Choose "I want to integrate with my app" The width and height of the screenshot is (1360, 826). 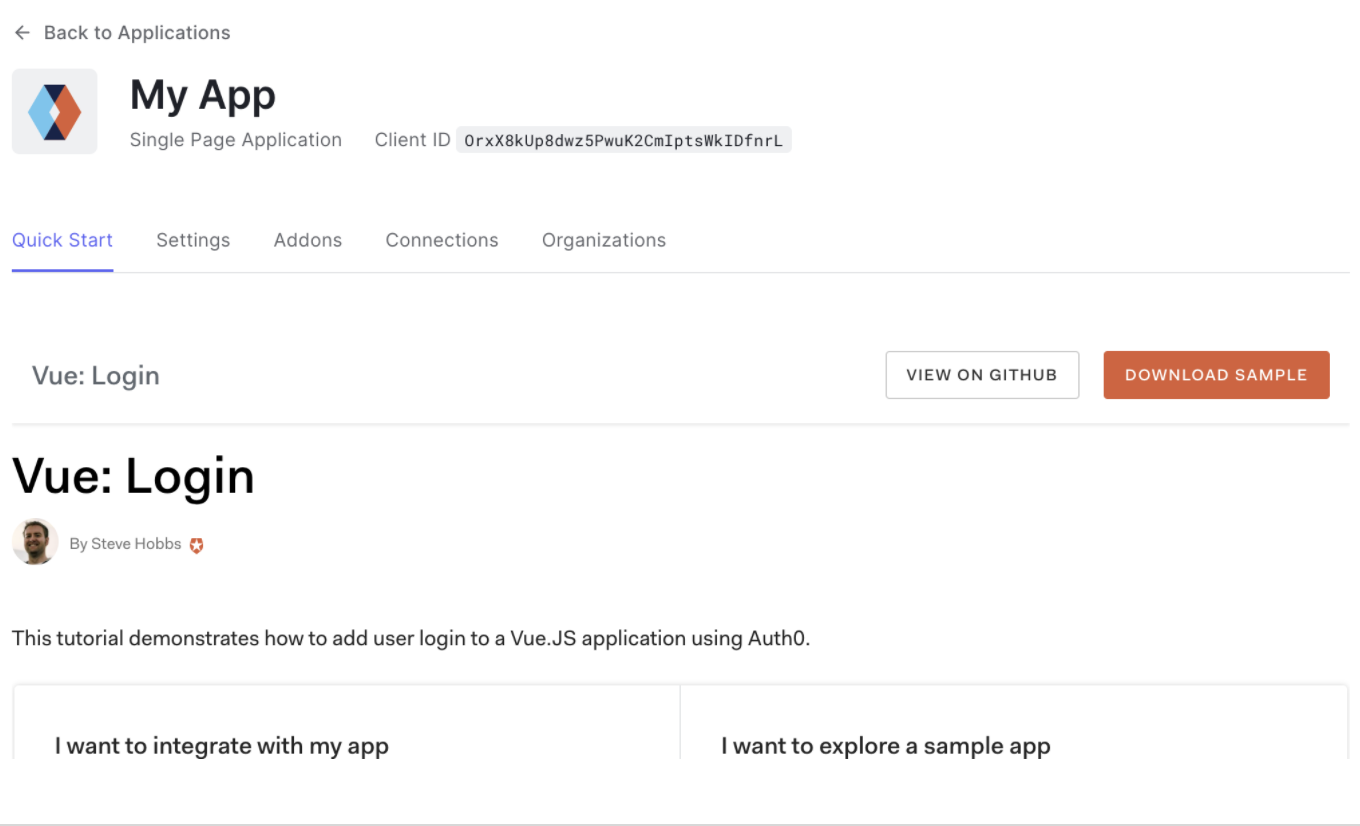pos(222,746)
